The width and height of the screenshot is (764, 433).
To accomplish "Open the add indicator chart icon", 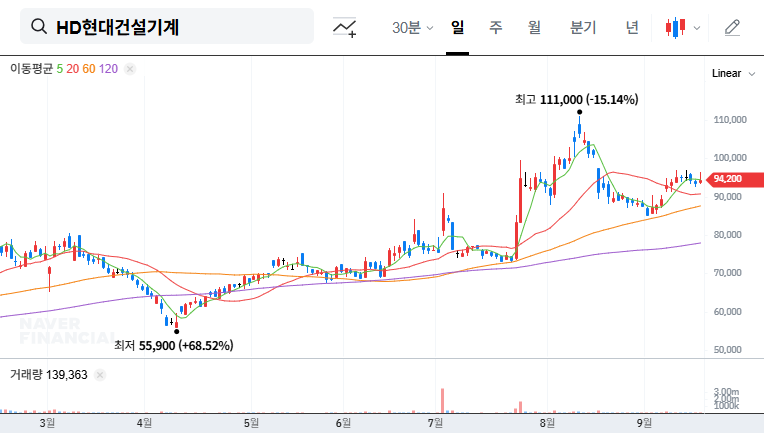I will coord(344,27).
